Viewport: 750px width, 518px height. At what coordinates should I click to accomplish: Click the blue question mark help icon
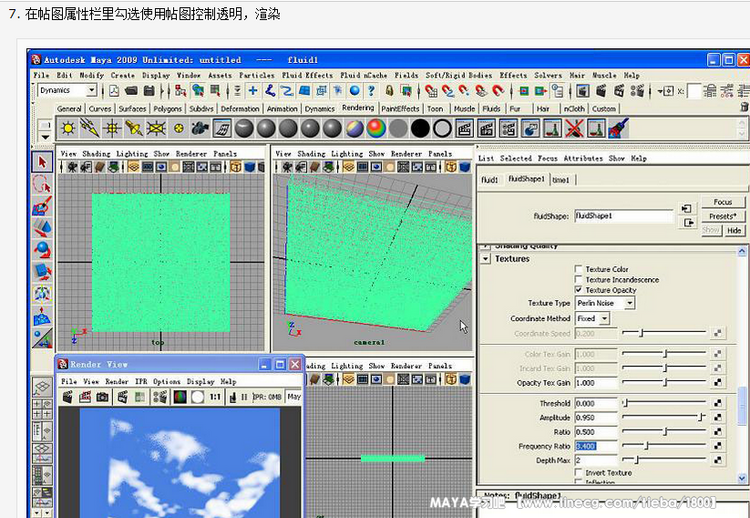pos(371,90)
